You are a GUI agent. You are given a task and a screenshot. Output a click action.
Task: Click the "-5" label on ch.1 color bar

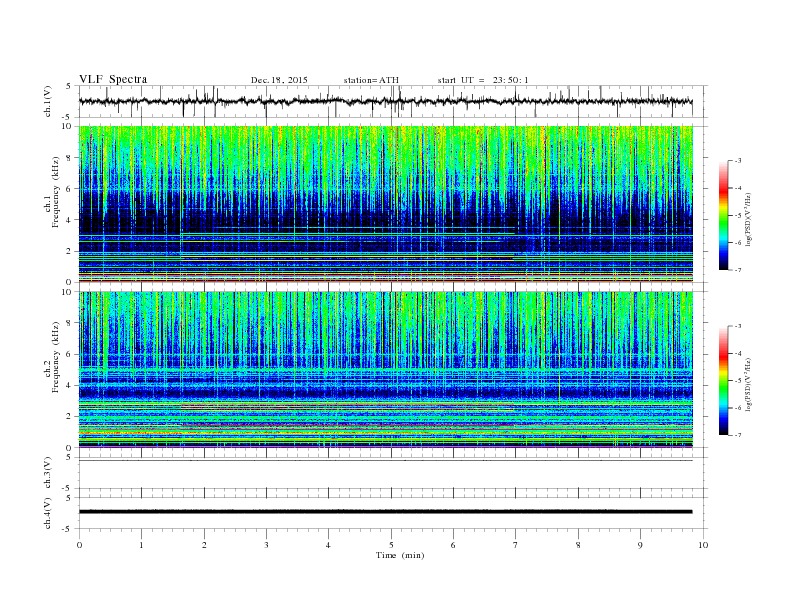tap(737, 216)
